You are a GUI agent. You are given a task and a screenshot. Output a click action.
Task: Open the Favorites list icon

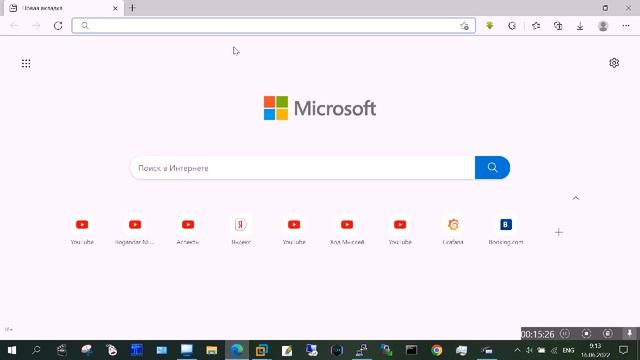[x=536, y=26]
